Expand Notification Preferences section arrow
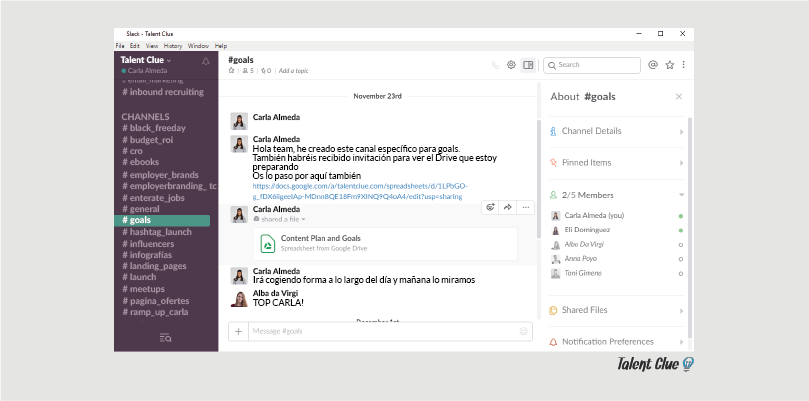Screen dimensions: 809x401 coord(682,342)
